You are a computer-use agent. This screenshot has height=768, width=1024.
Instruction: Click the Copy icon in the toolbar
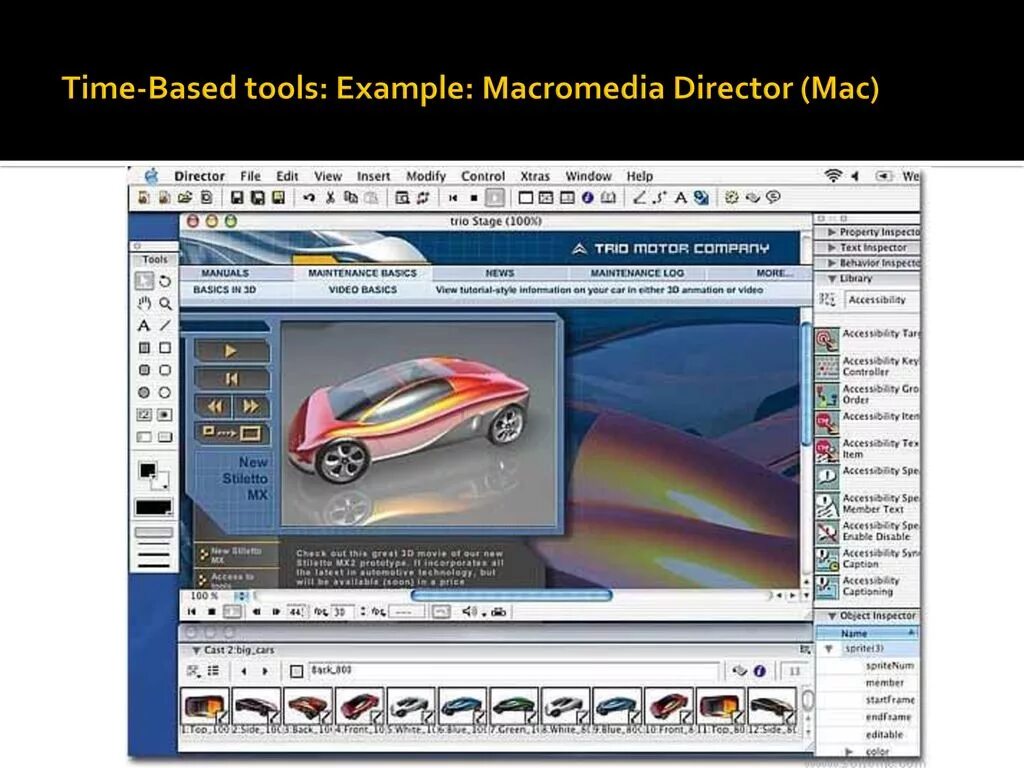pos(351,197)
